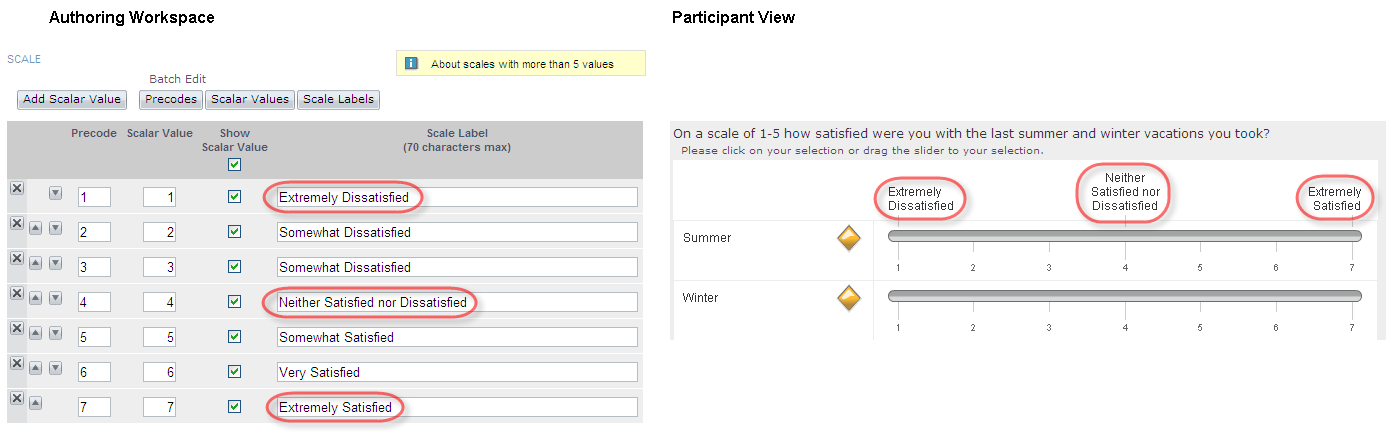Open Batch Edit Scale Labels
Viewport: 1391px width, 433px height.
click(x=338, y=99)
